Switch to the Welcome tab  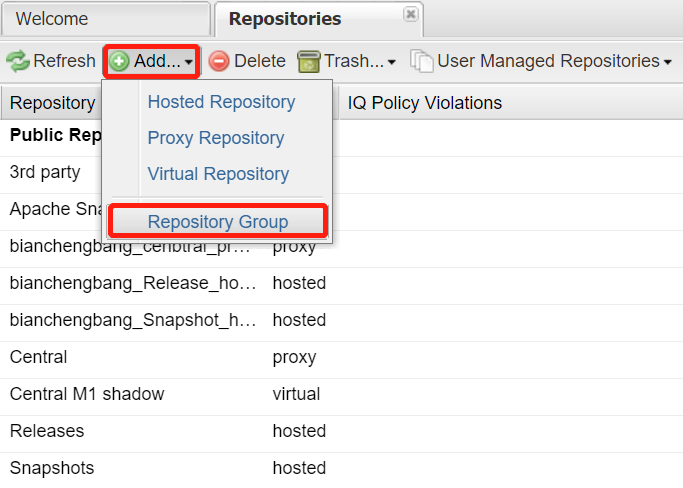tap(52, 19)
